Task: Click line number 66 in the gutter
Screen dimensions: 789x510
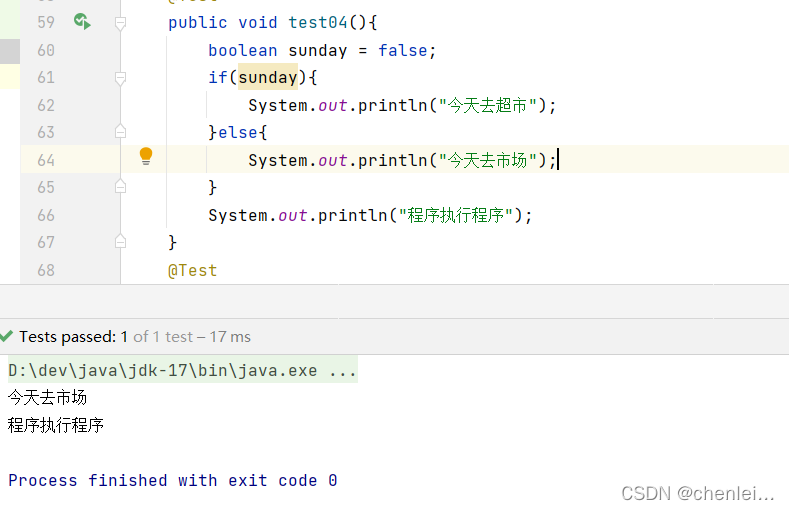Action: click(x=46, y=215)
